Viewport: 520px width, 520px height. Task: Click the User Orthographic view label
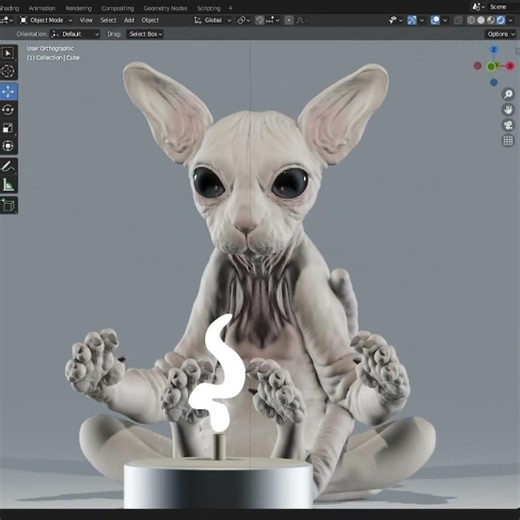(50, 49)
